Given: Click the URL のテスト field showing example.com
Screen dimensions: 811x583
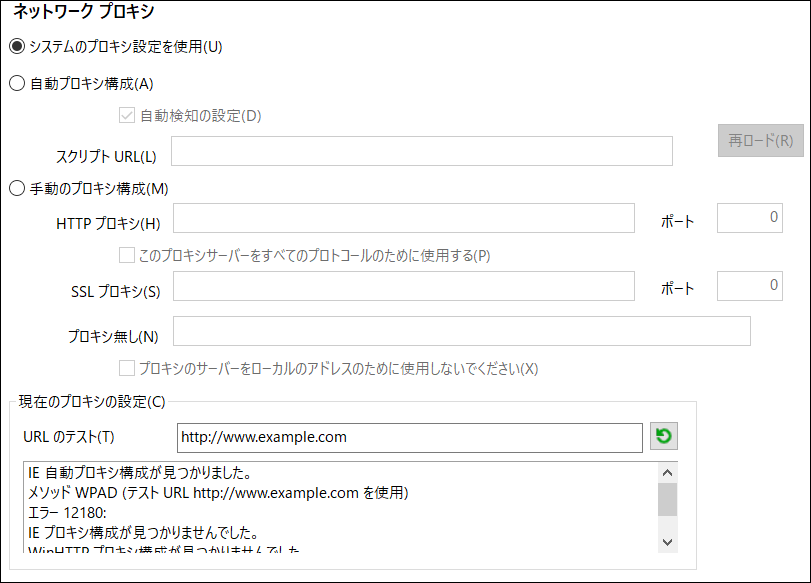Looking at the screenshot, I should coord(410,436).
